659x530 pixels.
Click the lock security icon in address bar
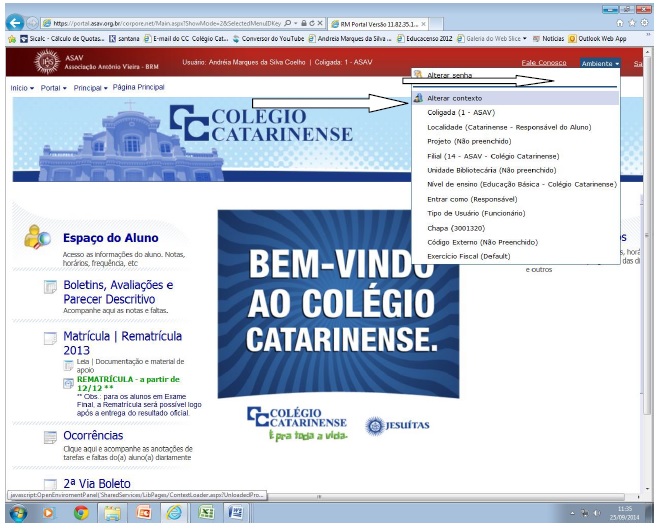click(x=304, y=23)
